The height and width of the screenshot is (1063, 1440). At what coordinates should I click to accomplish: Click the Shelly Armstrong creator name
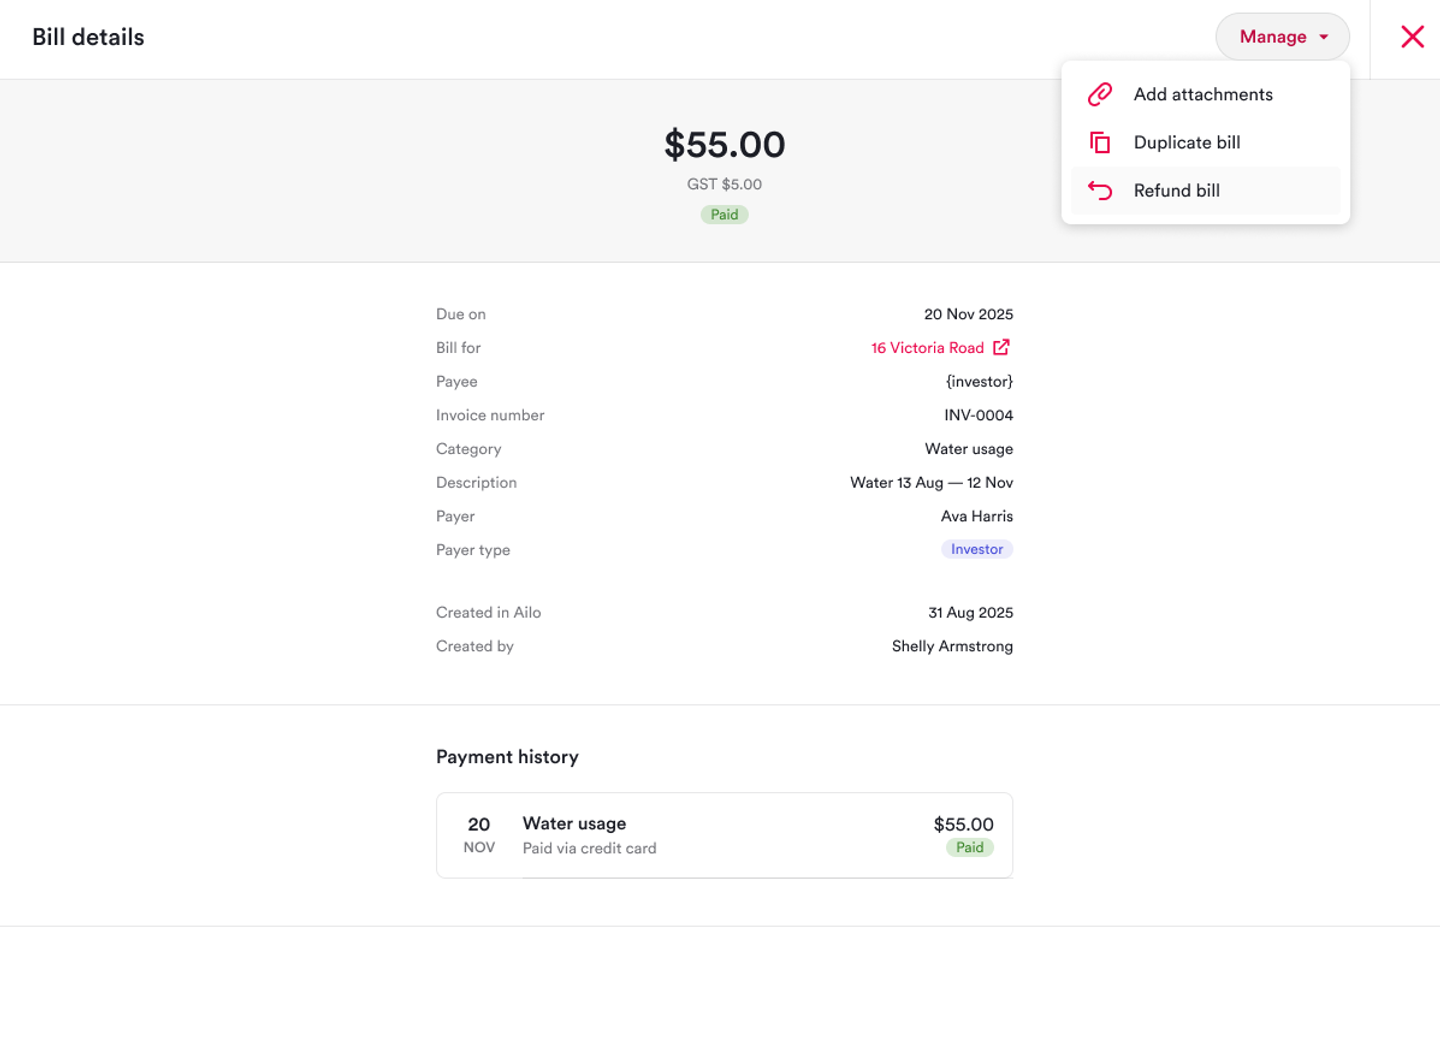click(x=952, y=646)
